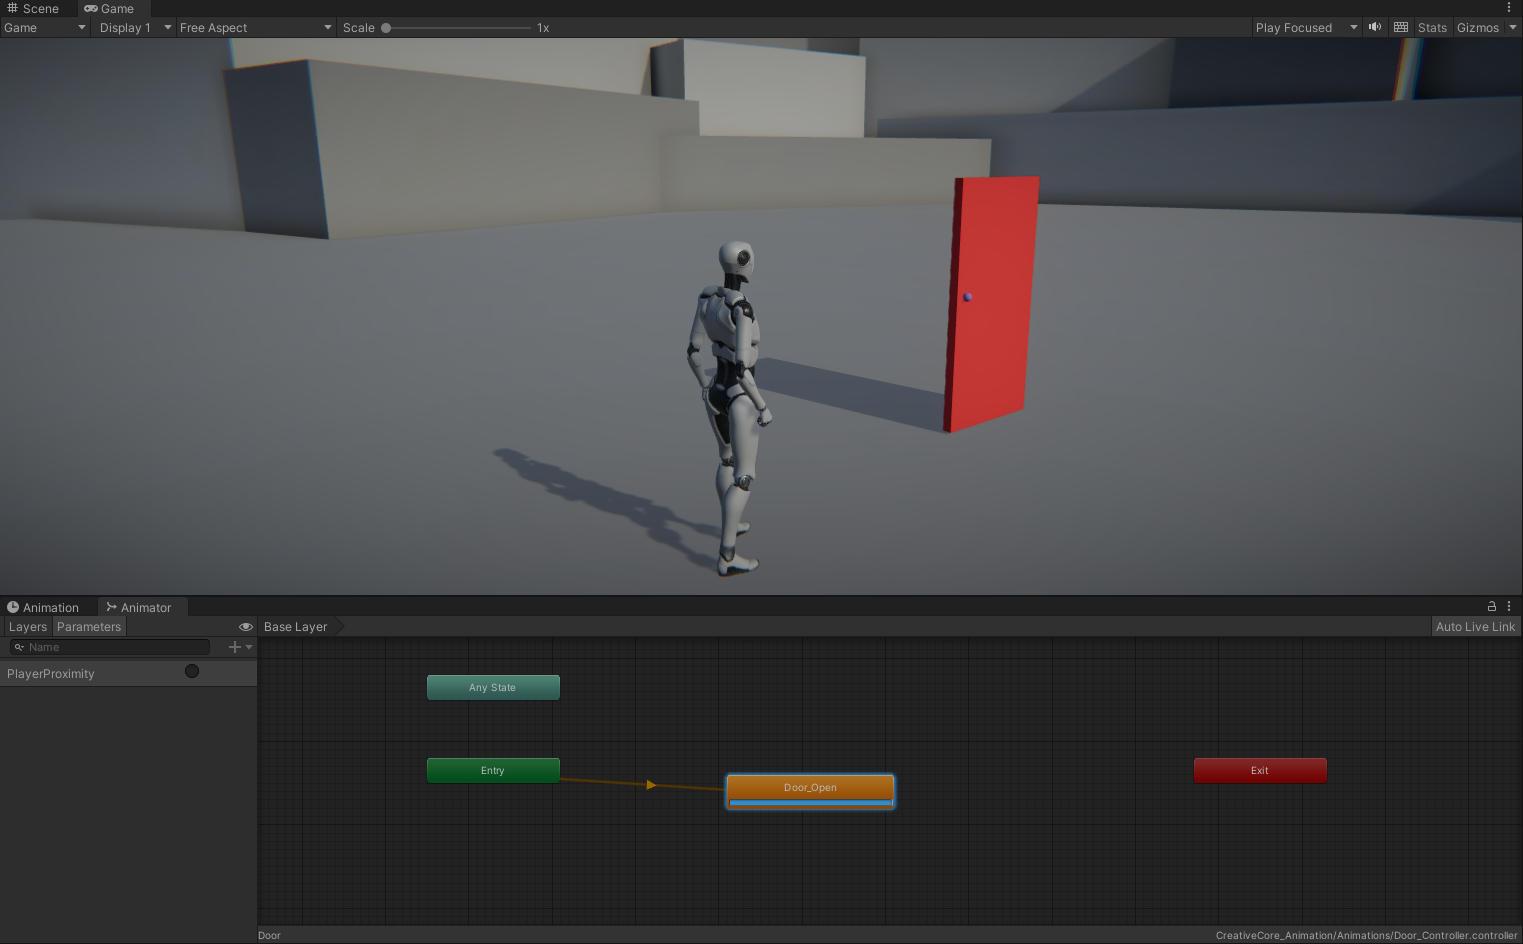Expand the Free Aspect ratio dropdown
Image resolution: width=1523 pixels, height=944 pixels.
click(x=255, y=28)
